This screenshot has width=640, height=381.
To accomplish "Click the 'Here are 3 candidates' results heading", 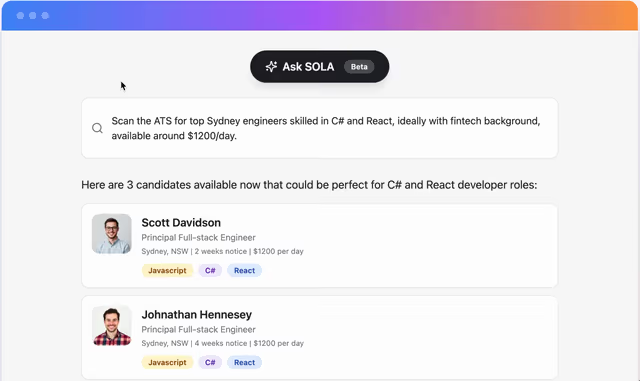I will pyautogui.click(x=309, y=185).
